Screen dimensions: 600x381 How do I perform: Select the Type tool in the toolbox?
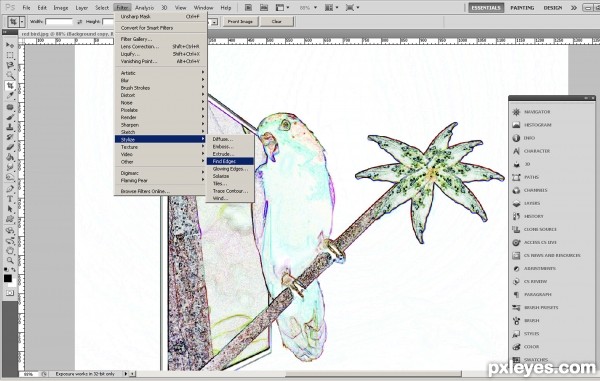[x=10, y=199]
